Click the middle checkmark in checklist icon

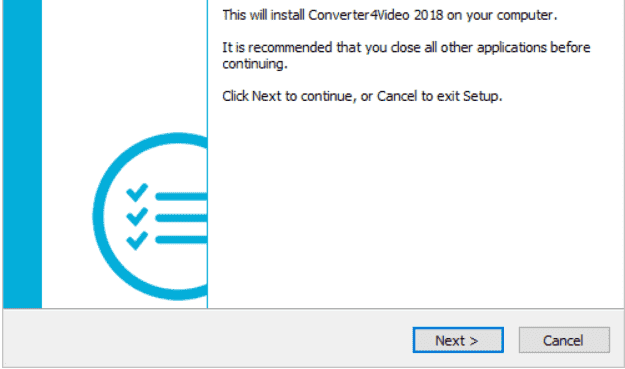[137, 216]
